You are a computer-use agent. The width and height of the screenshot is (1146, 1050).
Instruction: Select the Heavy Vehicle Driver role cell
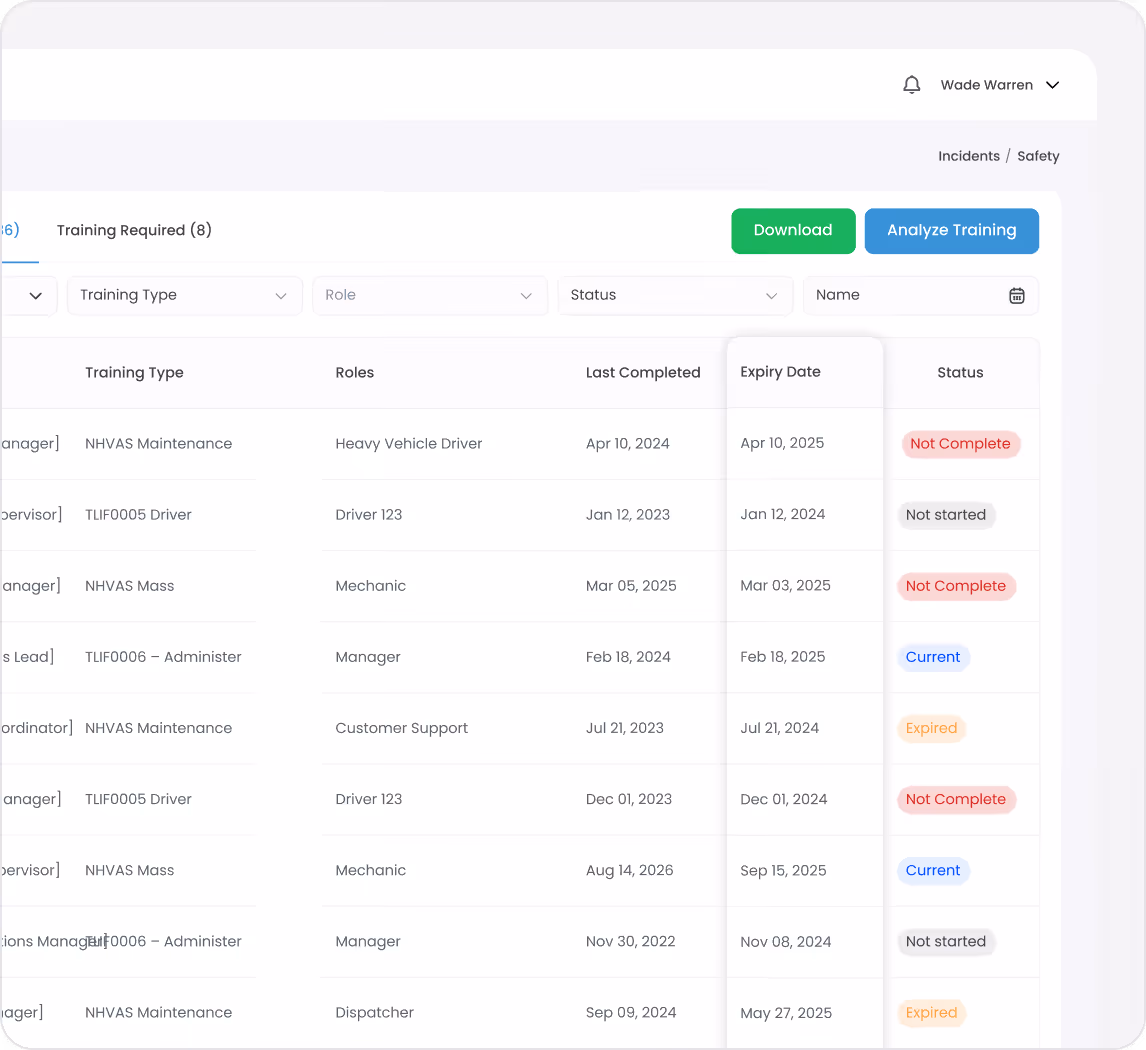409,444
